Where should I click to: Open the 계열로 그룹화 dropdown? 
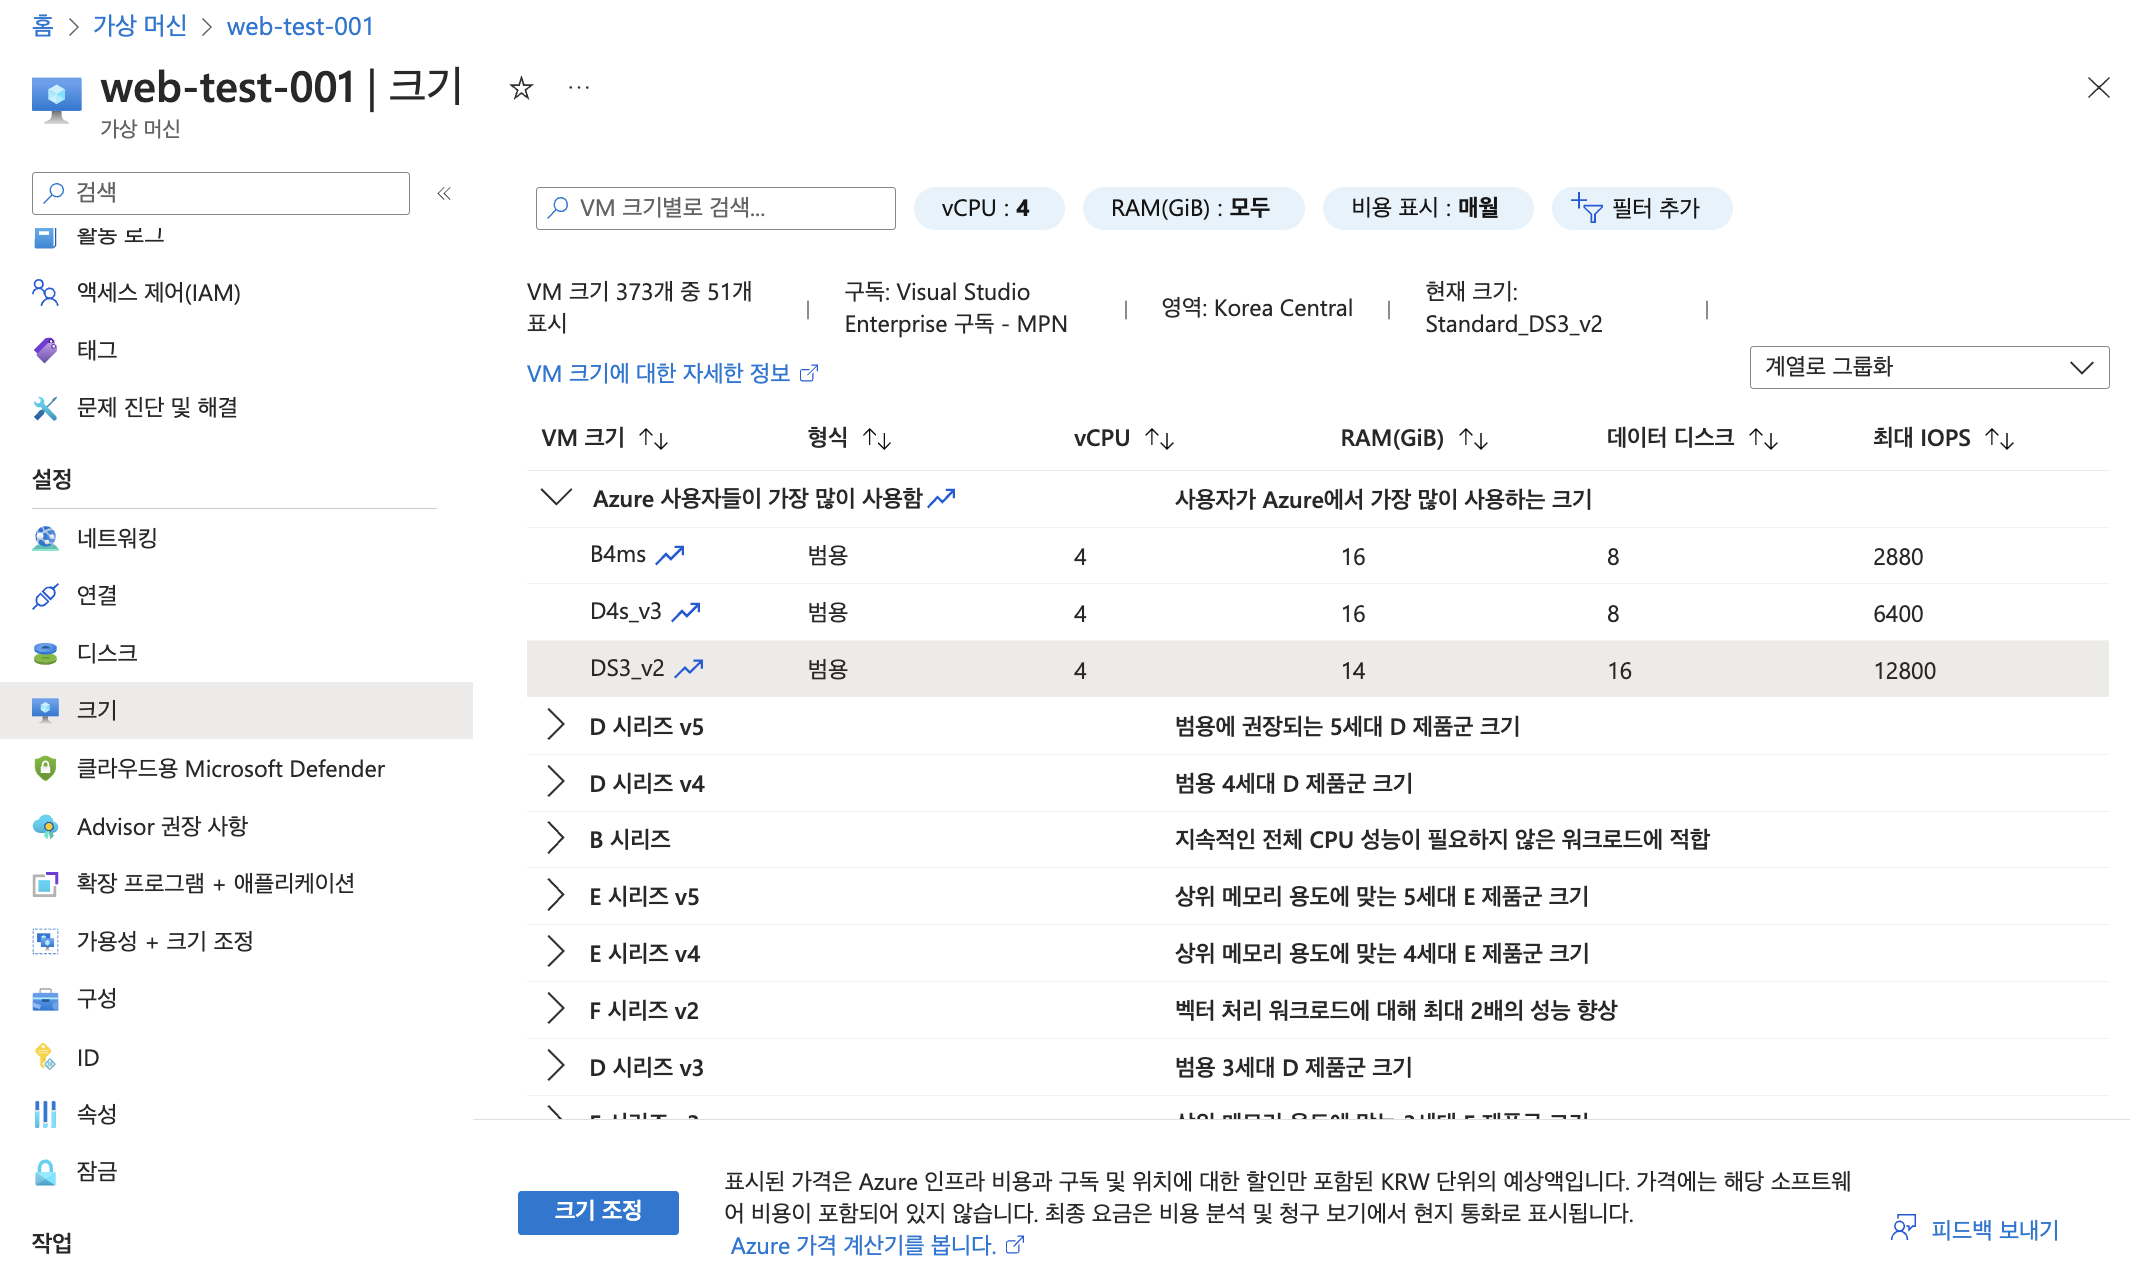pos(1928,367)
